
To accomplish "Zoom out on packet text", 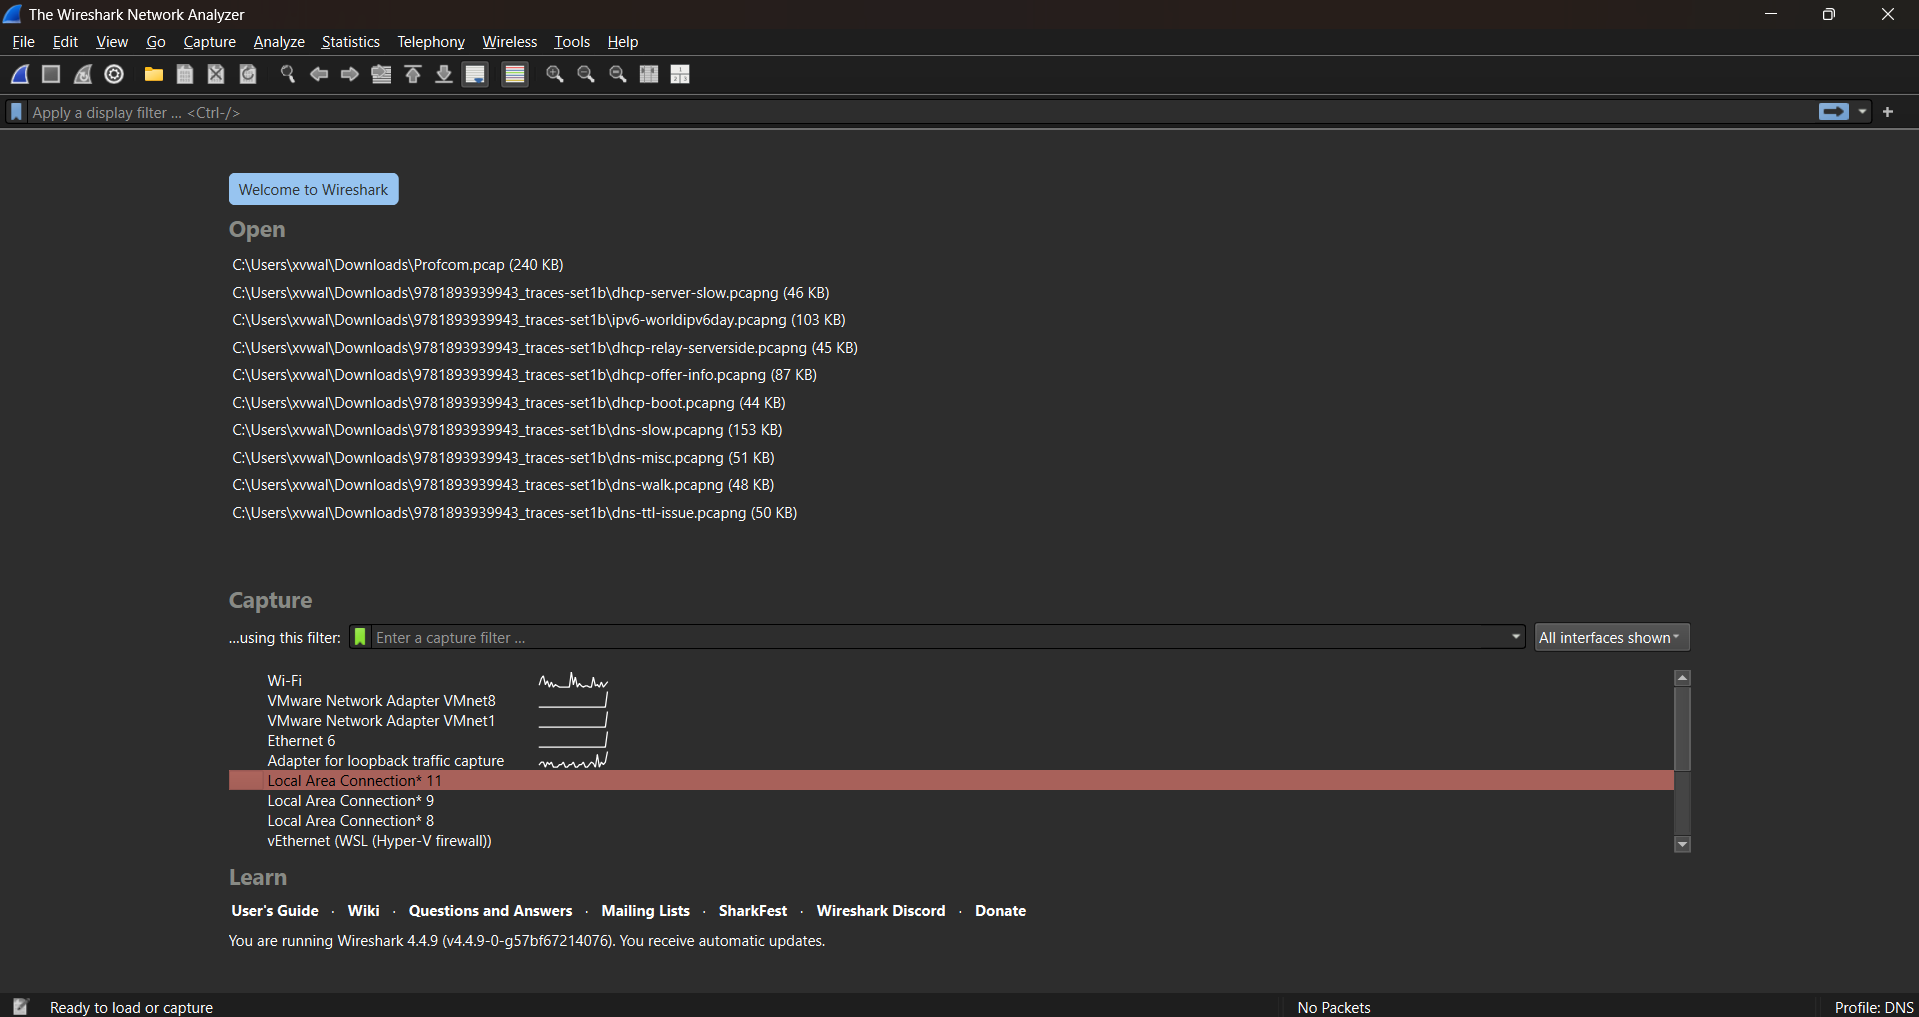I will pyautogui.click(x=586, y=75).
